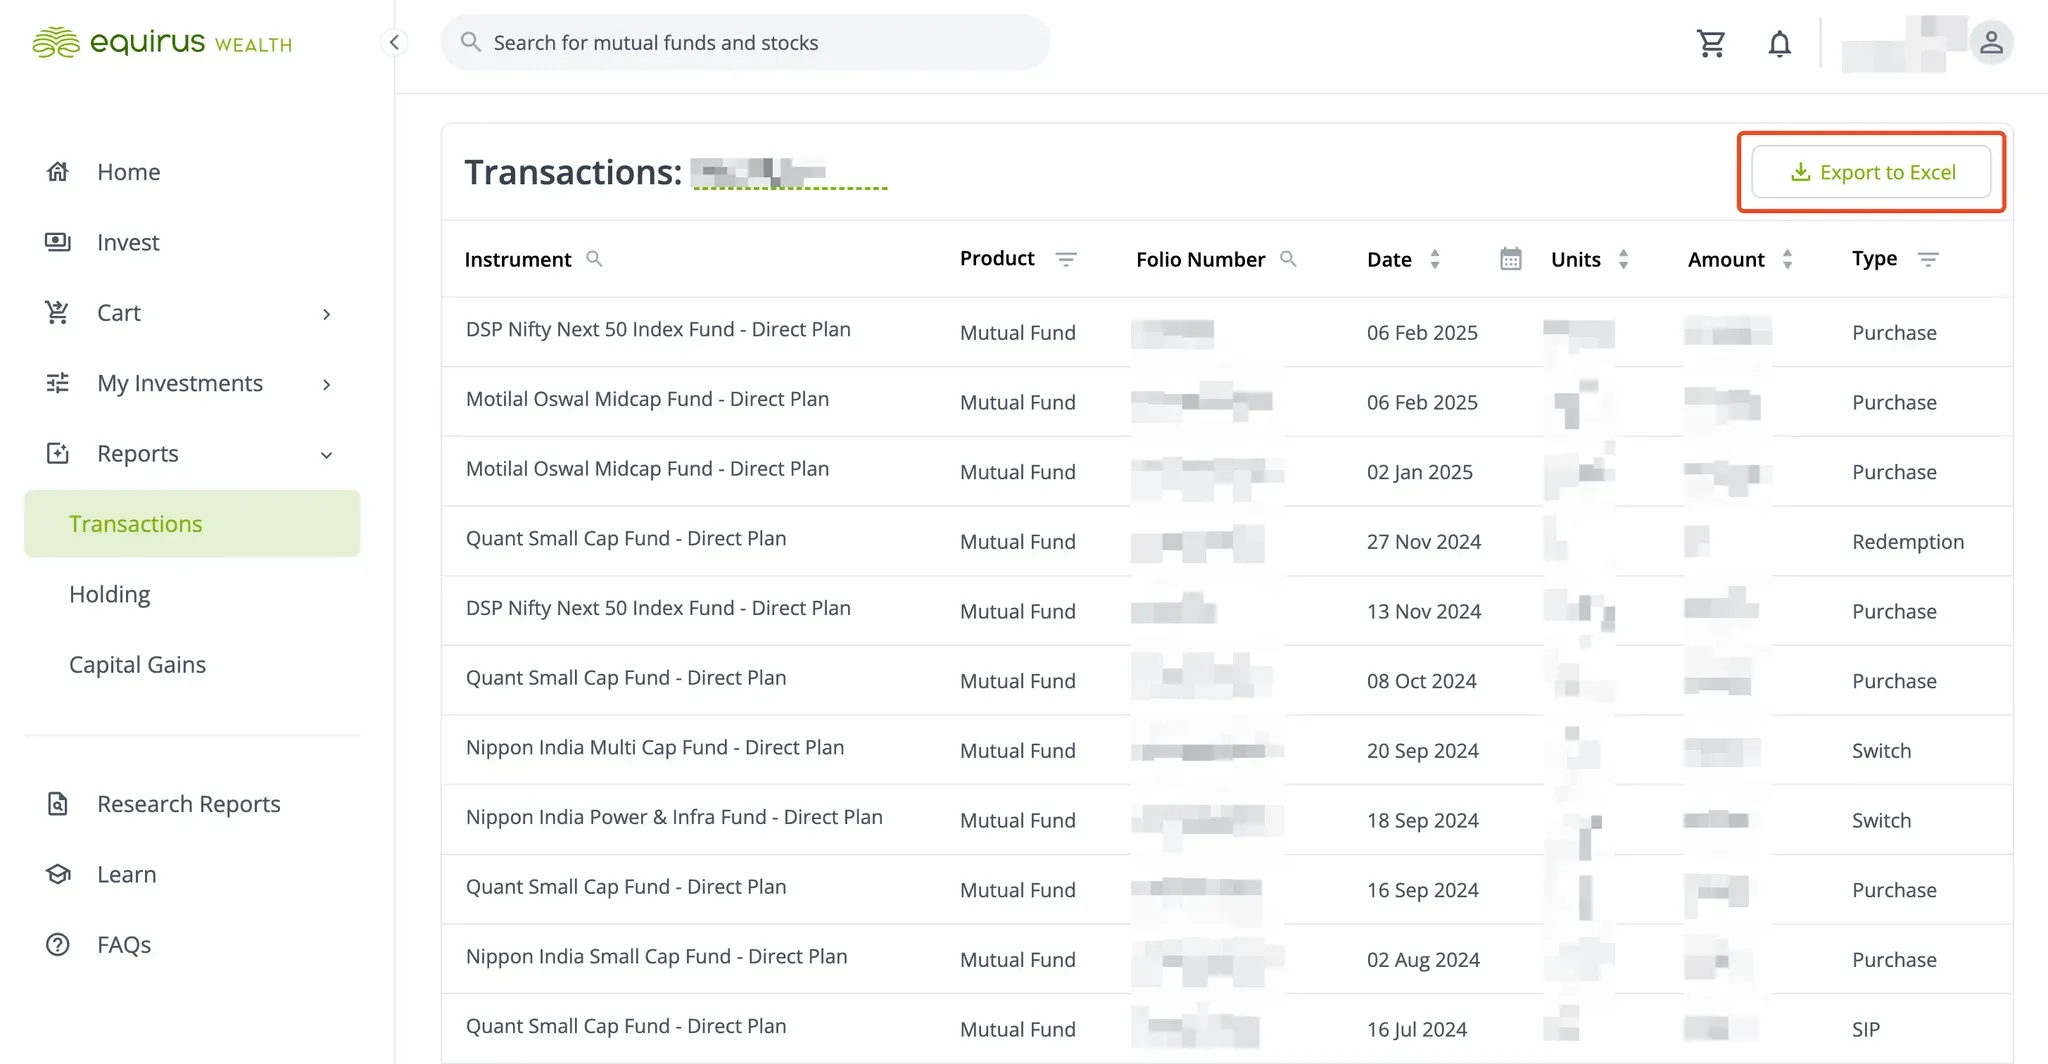Sort the table by Units
Image resolution: width=2048 pixels, height=1064 pixels.
pyautogui.click(x=1623, y=259)
